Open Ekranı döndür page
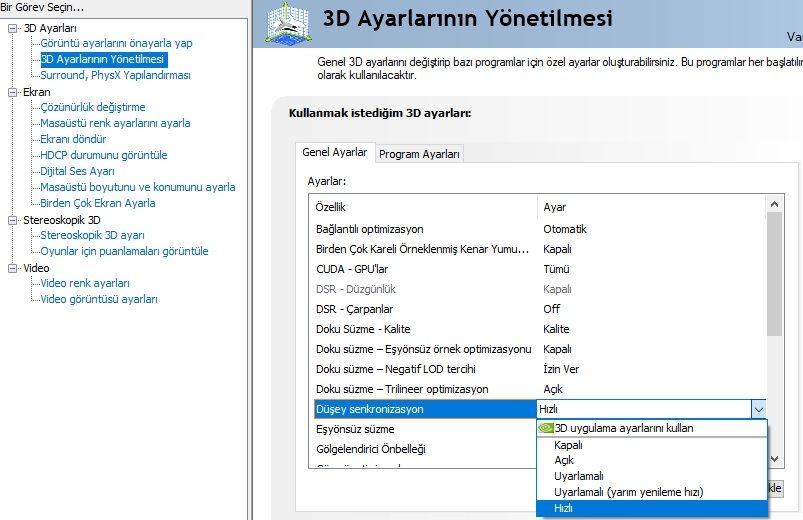This screenshot has width=803, height=520. 73,139
